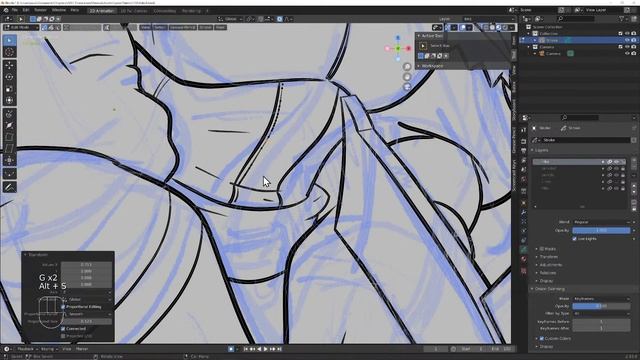Select the Scale tool in left toolbar
This screenshot has width=640, height=360.
click(9, 89)
